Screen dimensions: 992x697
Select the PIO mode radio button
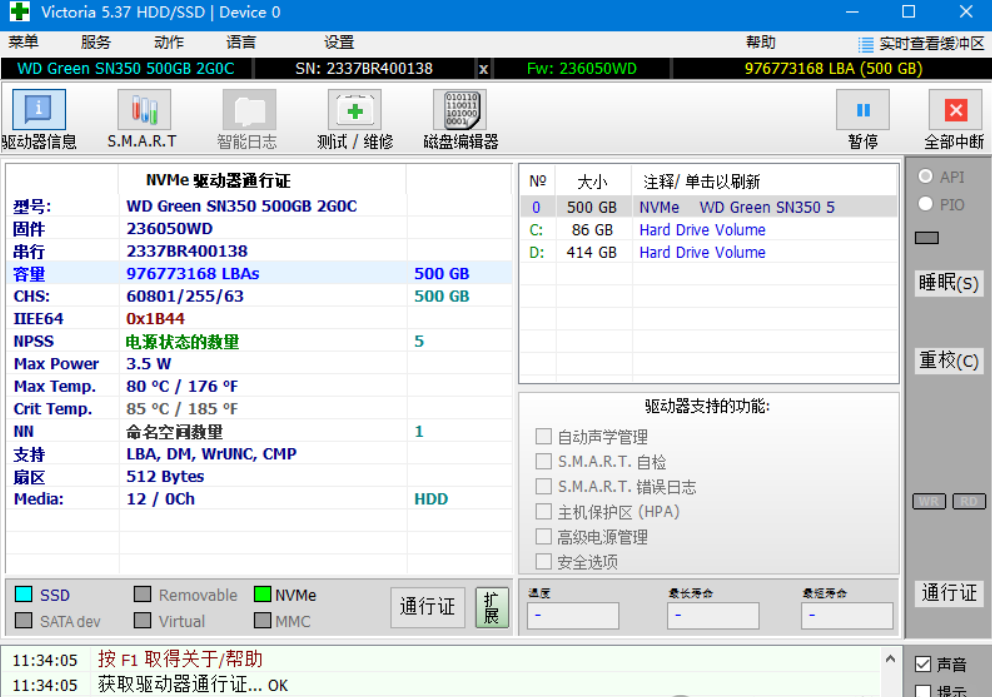tap(927, 203)
